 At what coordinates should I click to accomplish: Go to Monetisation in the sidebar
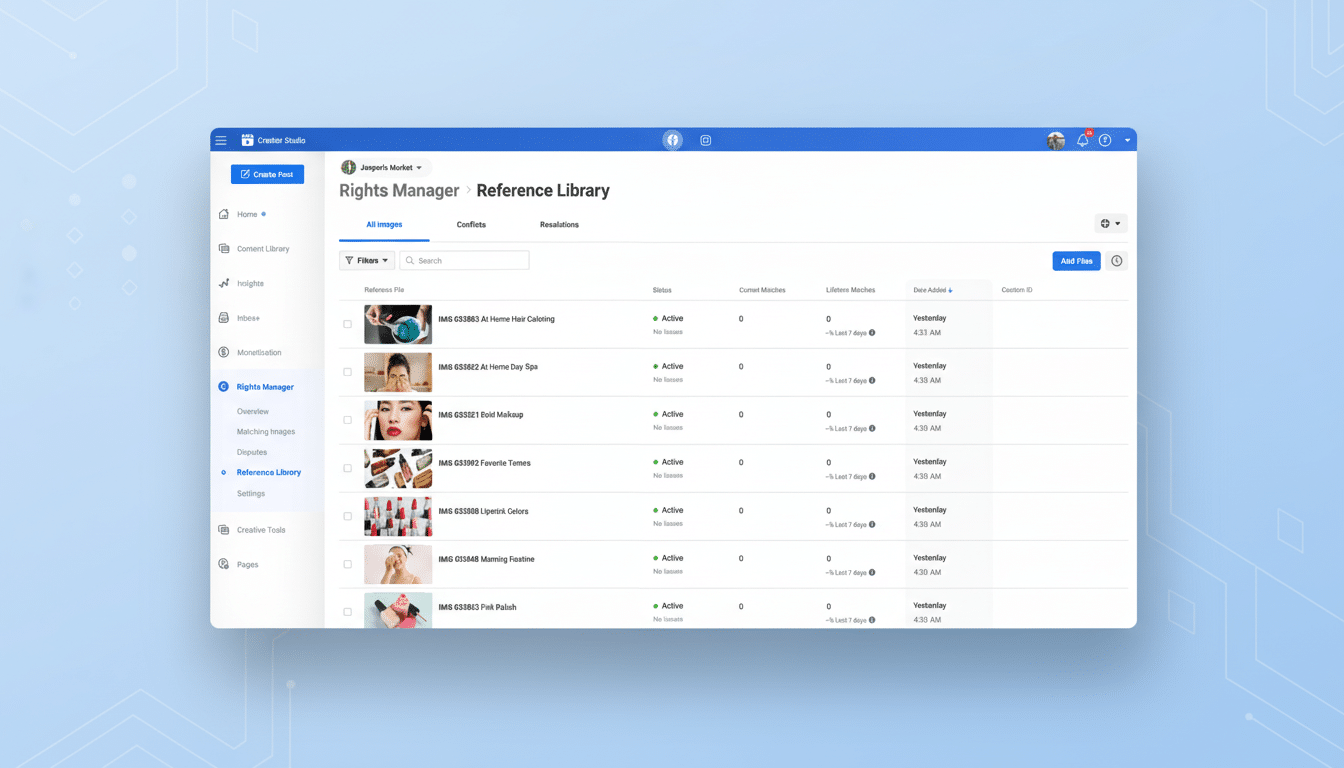259,352
